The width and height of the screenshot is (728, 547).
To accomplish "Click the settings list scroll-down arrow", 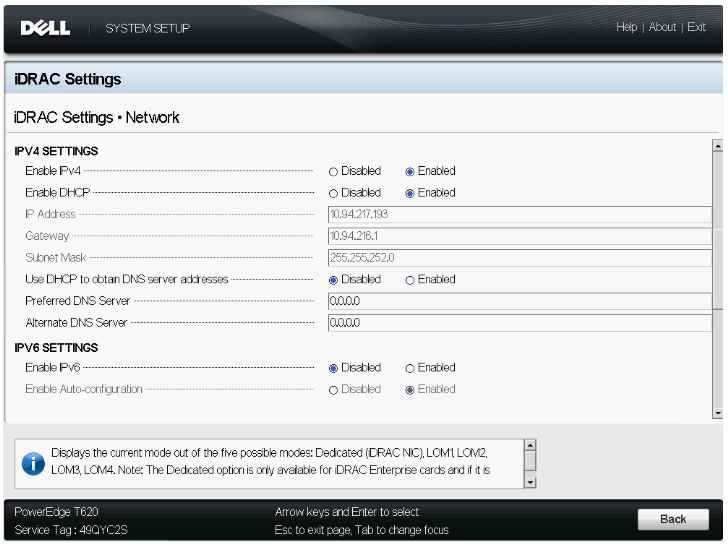I will coord(718,412).
